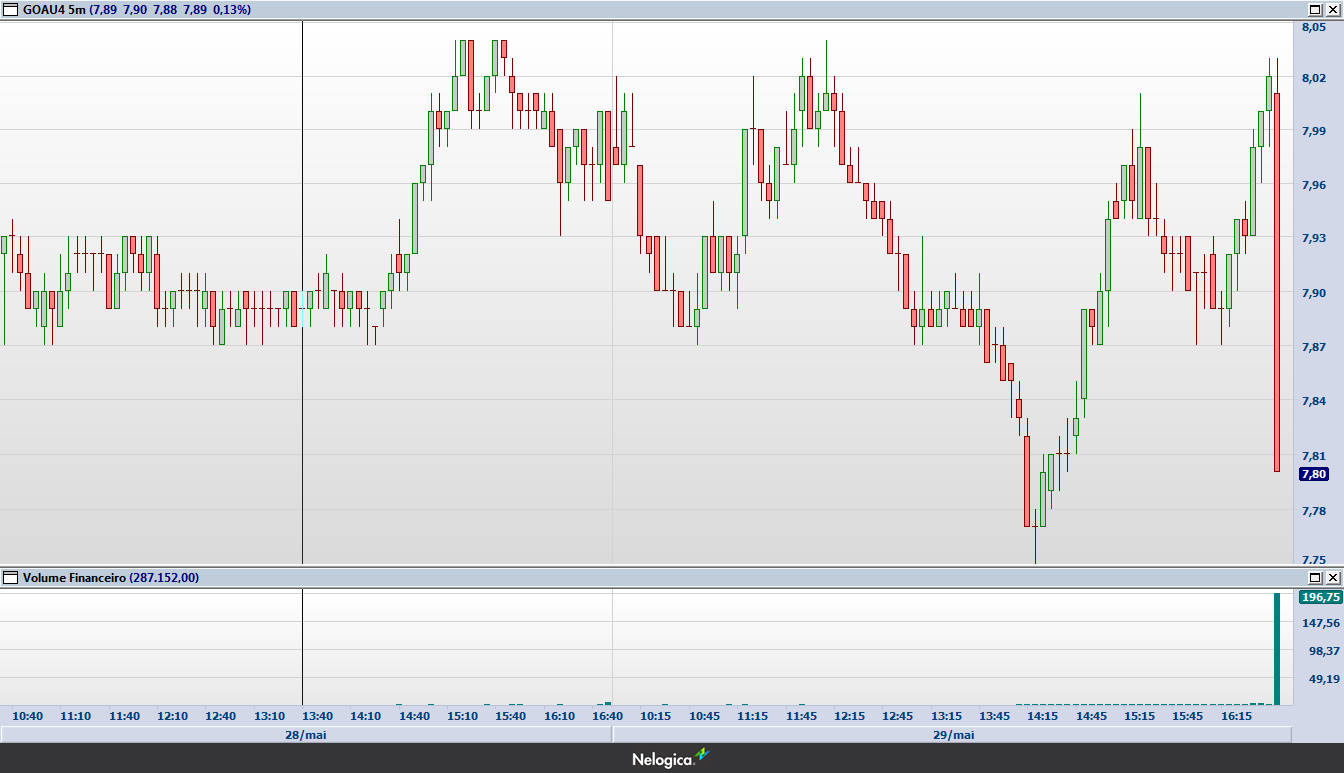Image resolution: width=1344 pixels, height=773 pixels.
Task: Maximize the Volume Financeiro panel
Action: (x=1315, y=577)
